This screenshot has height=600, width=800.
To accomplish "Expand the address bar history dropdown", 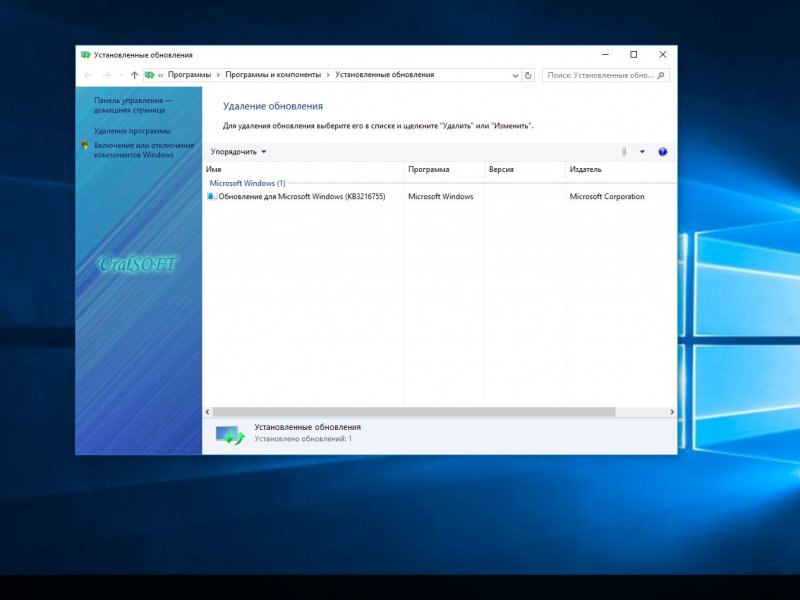I will (515, 76).
